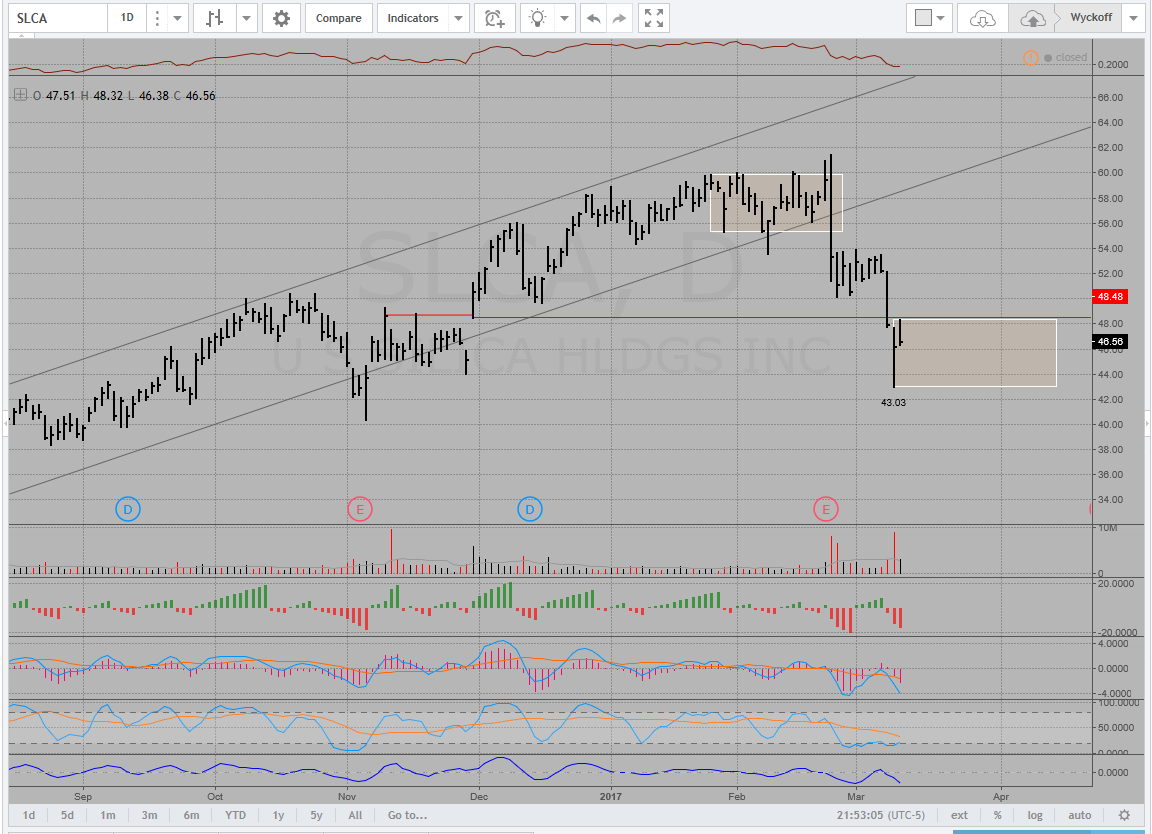Click the Compare button
The width and height of the screenshot is (1152, 834).
point(339,18)
